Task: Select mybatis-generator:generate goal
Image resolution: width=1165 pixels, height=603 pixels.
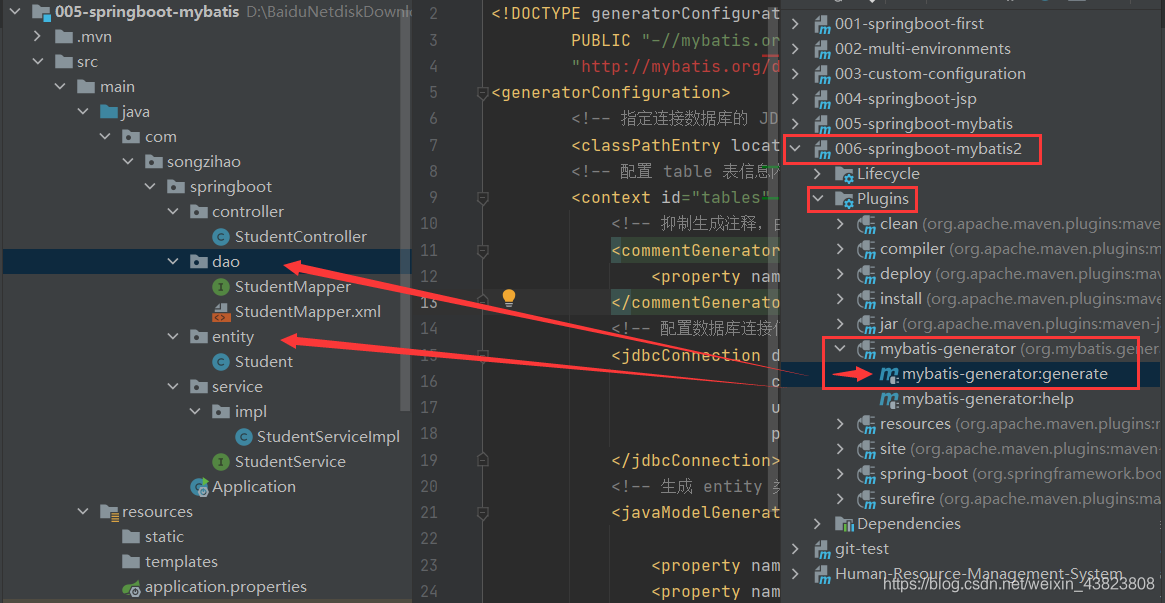Action: (1004, 374)
